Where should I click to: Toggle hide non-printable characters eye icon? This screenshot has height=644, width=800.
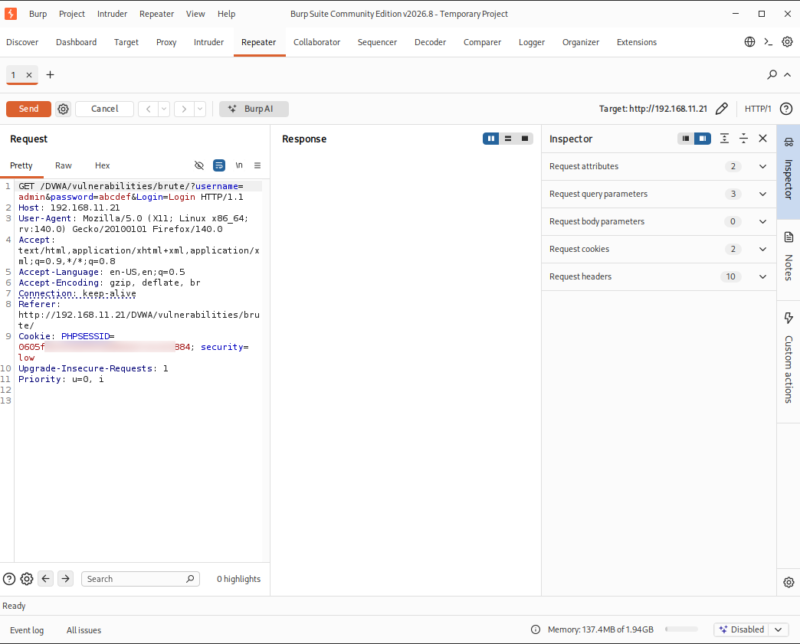pyautogui.click(x=199, y=165)
